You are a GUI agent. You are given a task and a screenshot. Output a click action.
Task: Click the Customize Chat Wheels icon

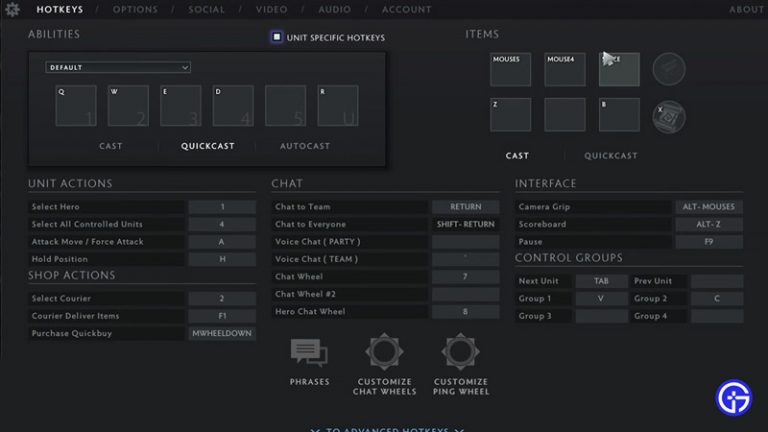pyautogui.click(x=383, y=355)
